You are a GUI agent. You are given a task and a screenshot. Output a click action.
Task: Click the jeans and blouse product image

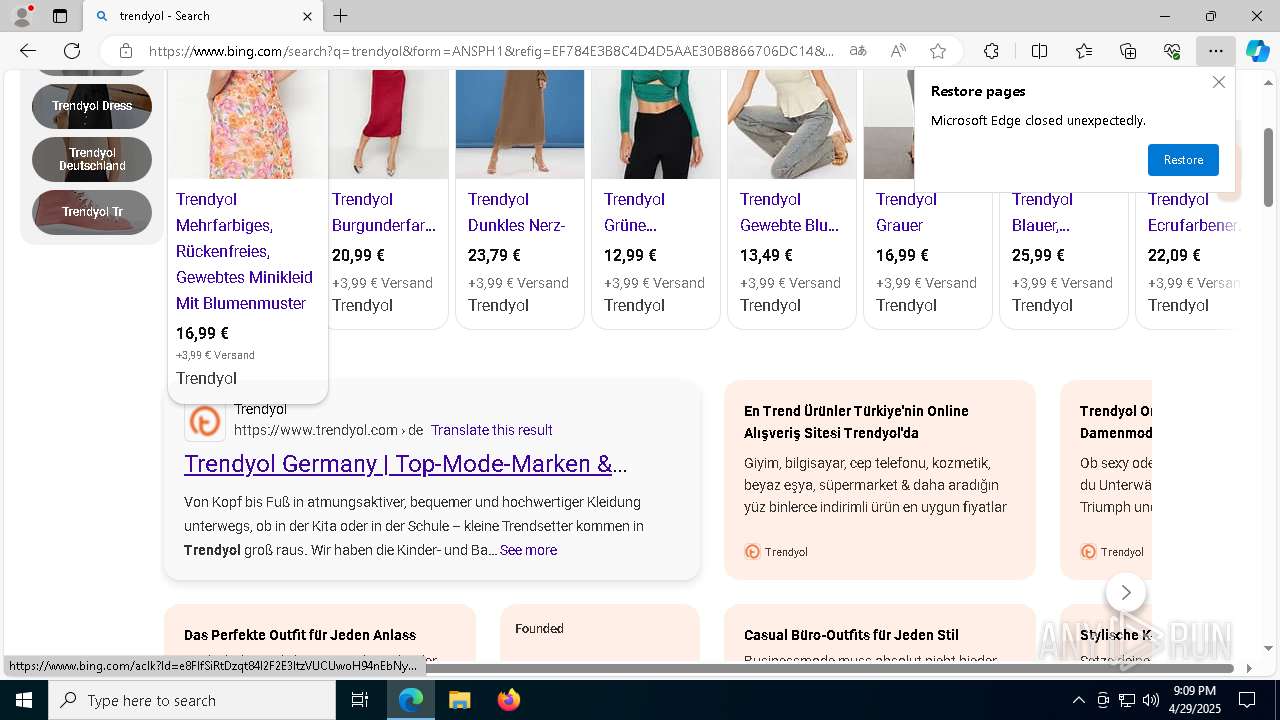coord(792,125)
